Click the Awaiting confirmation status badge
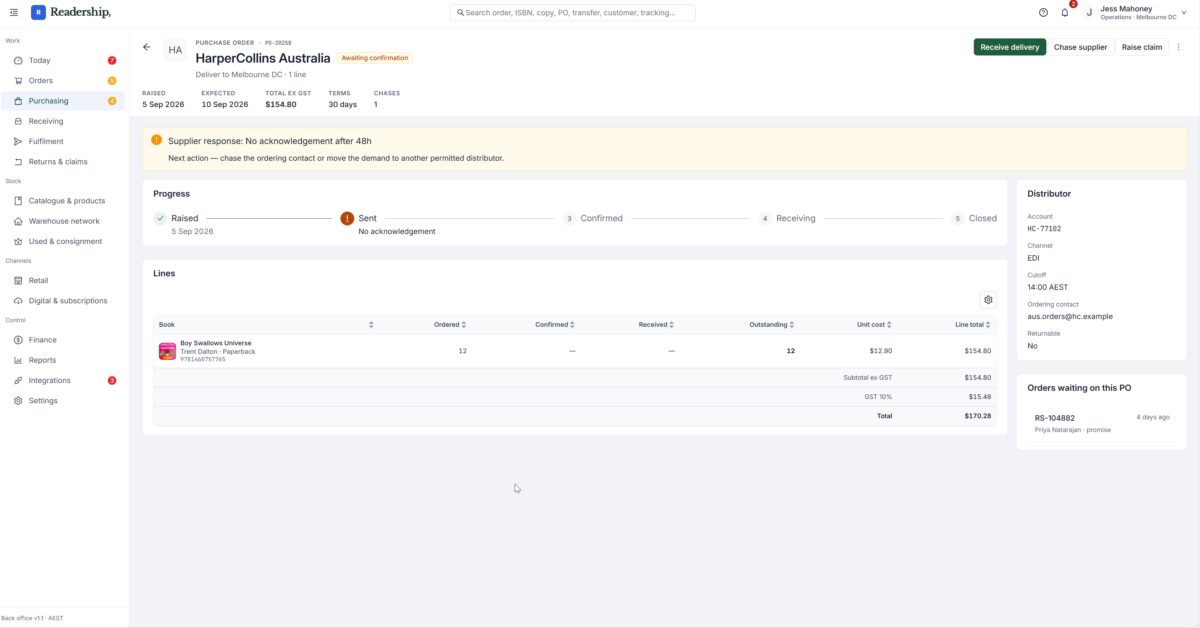Viewport: 1200px width, 628px height. (375, 58)
